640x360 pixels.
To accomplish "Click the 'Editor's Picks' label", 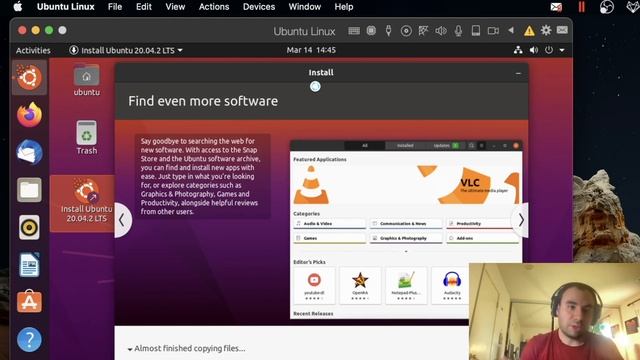I will [309, 262].
